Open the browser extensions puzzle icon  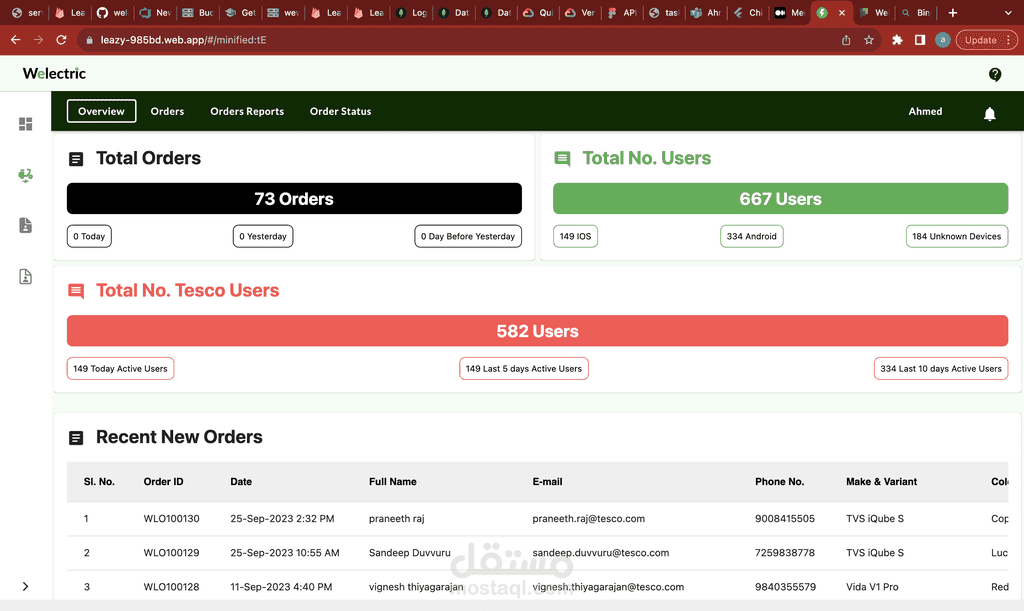pyautogui.click(x=897, y=40)
